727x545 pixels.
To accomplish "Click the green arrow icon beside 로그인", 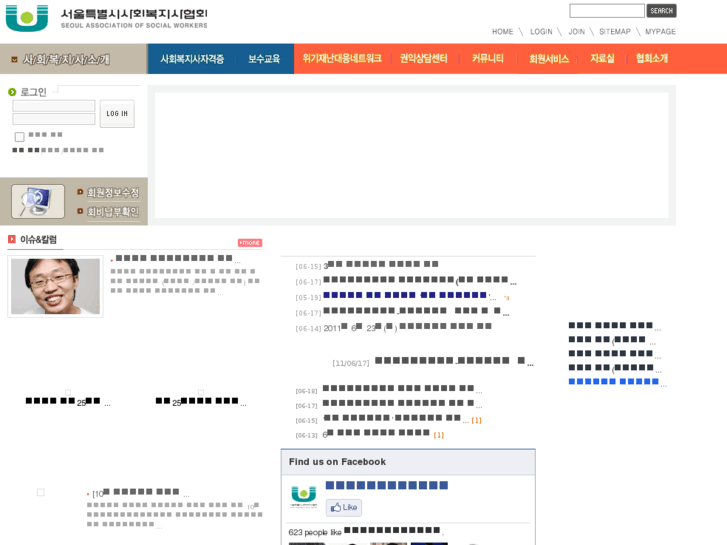I will [x=12, y=92].
